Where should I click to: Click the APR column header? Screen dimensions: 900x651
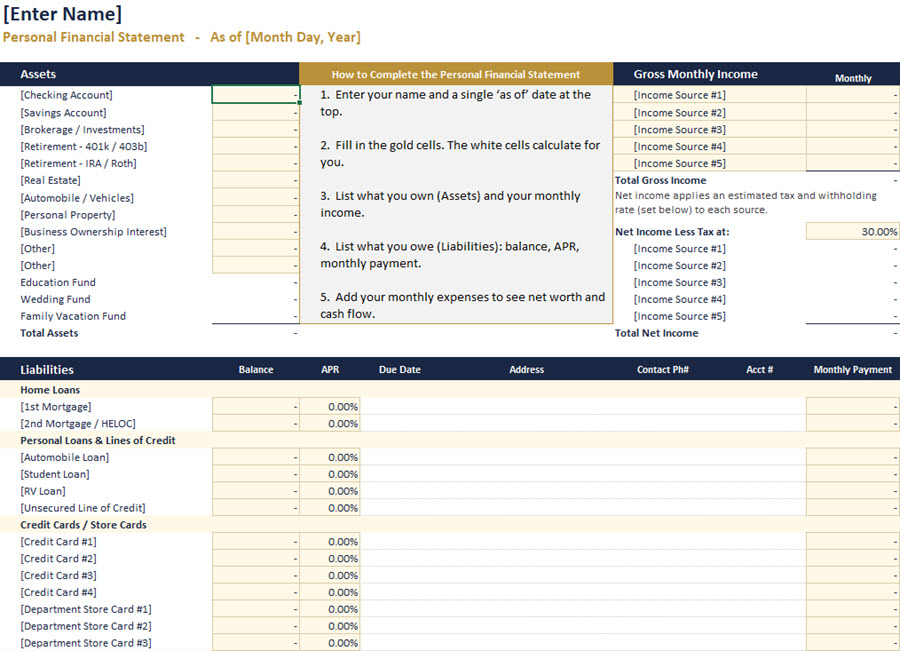(x=330, y=369)
